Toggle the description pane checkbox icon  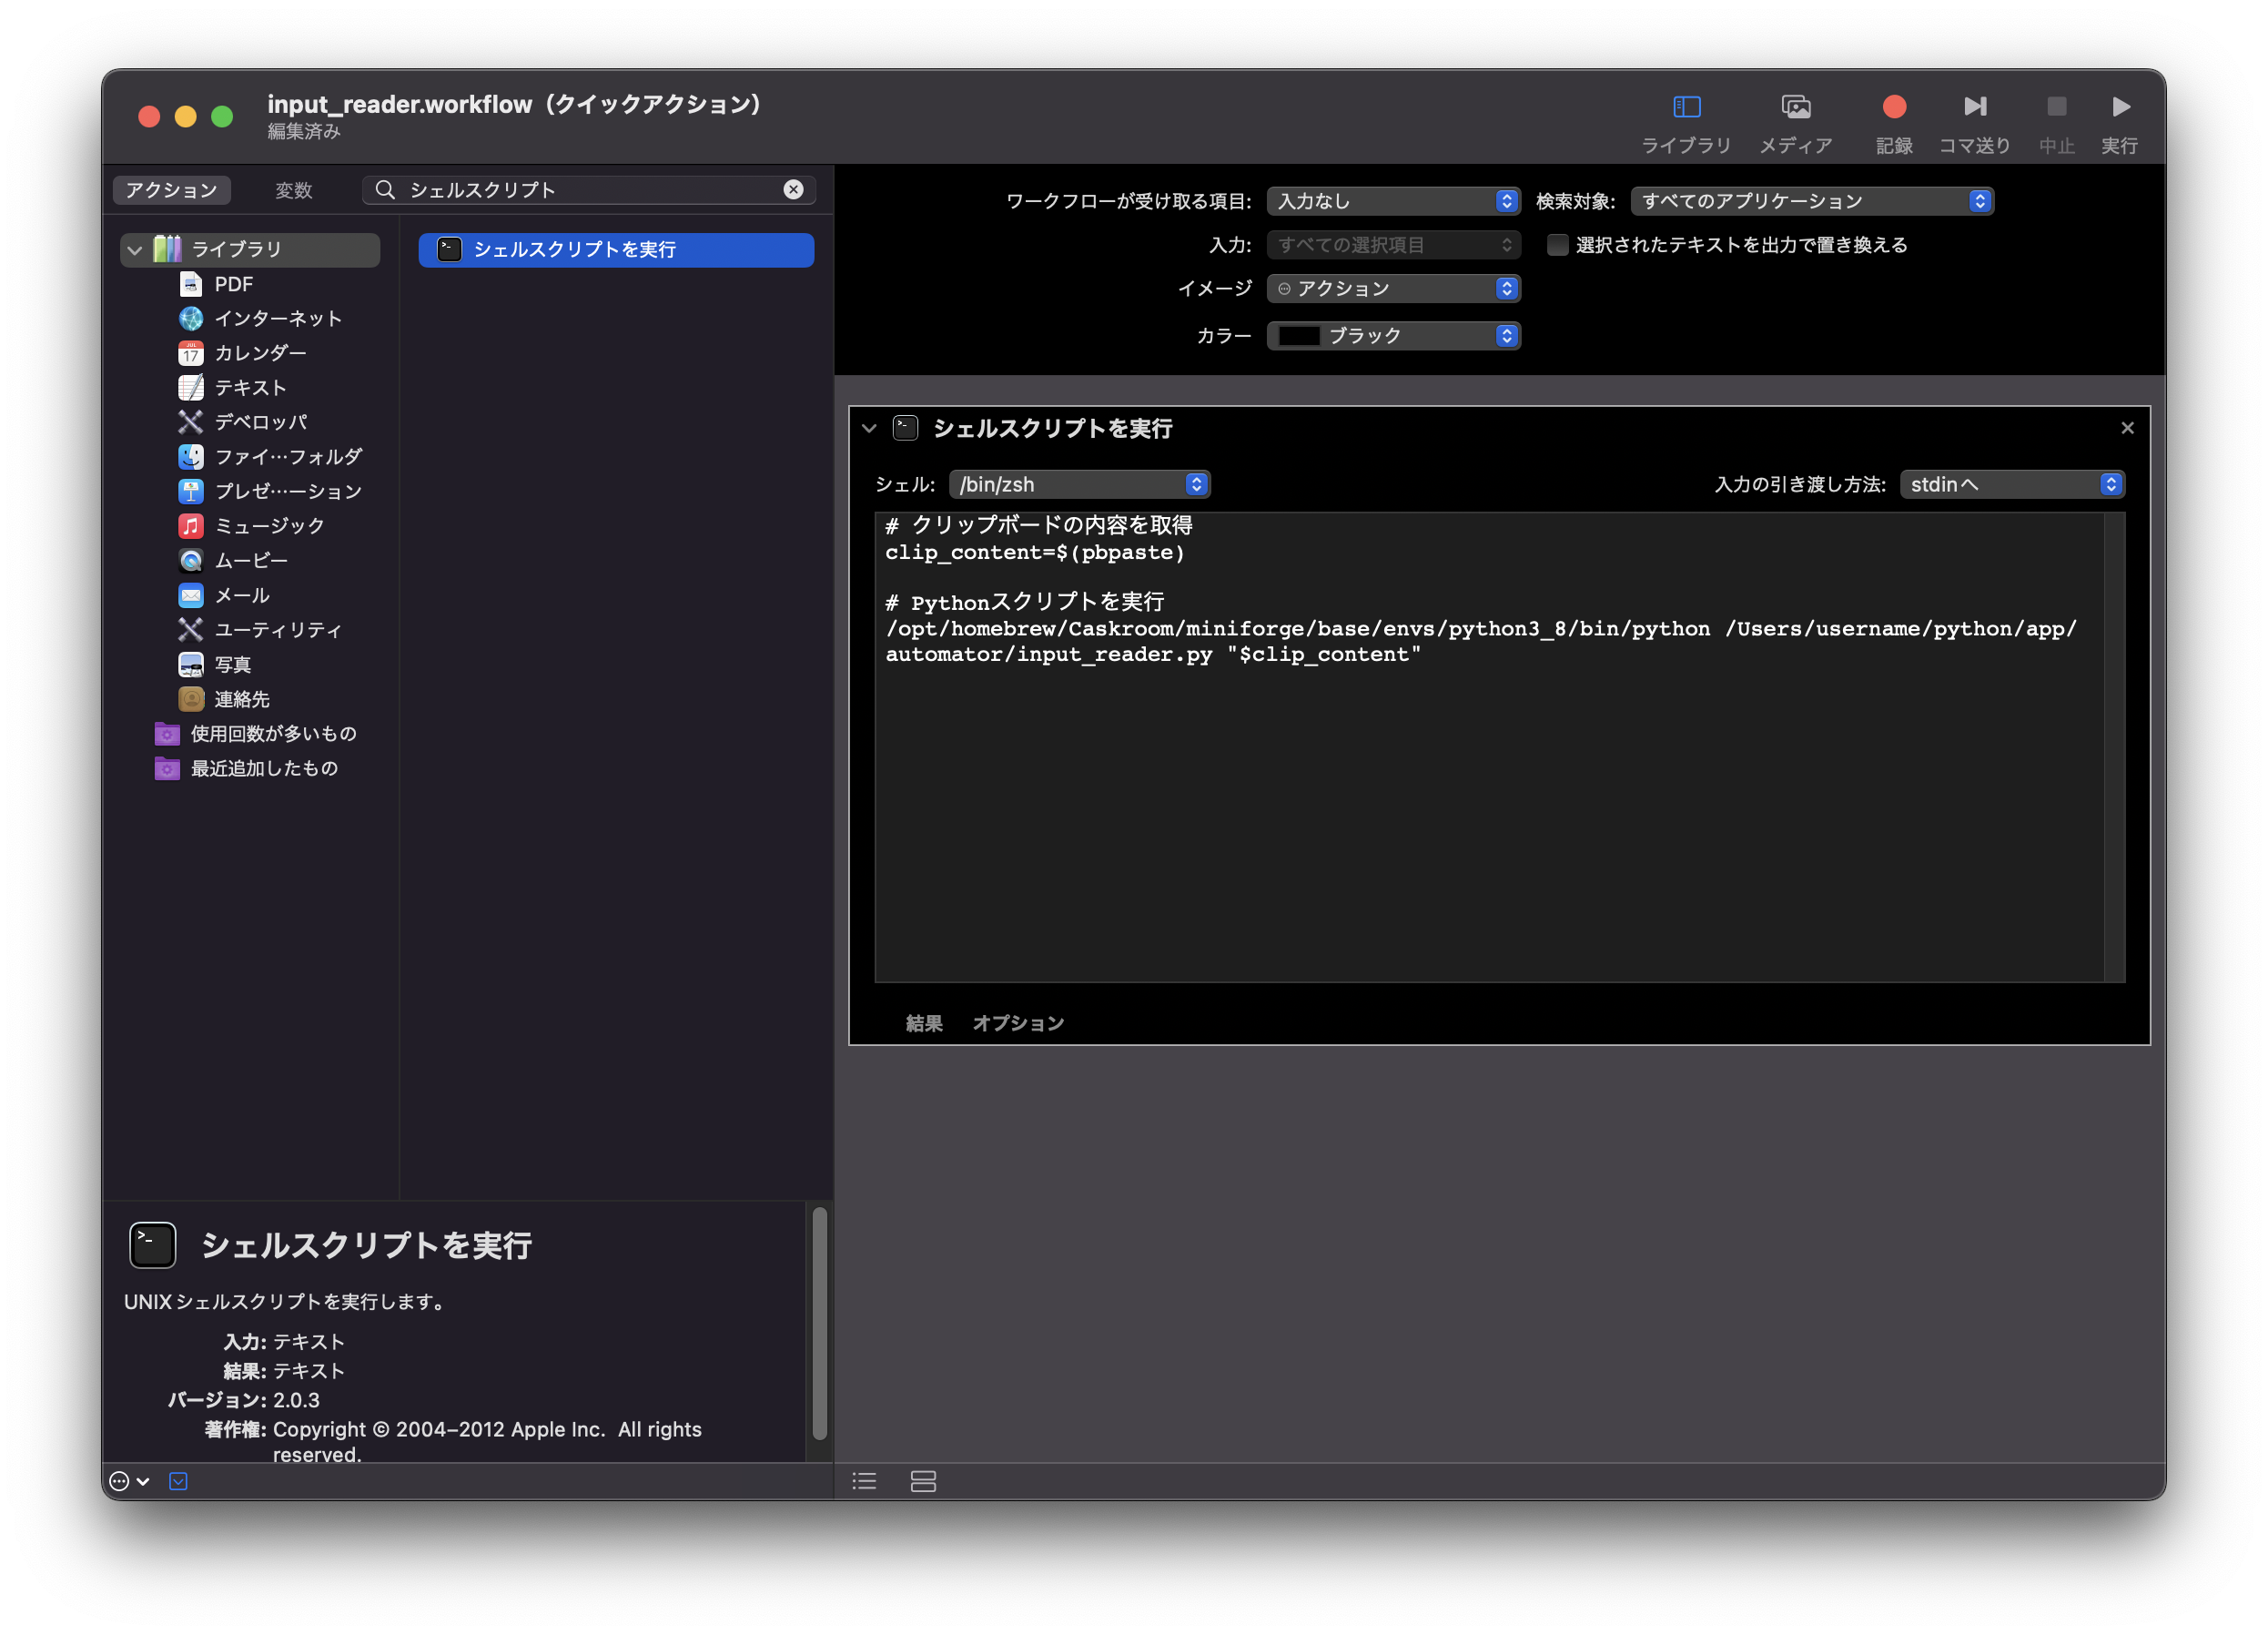(x=178, y=1481)
